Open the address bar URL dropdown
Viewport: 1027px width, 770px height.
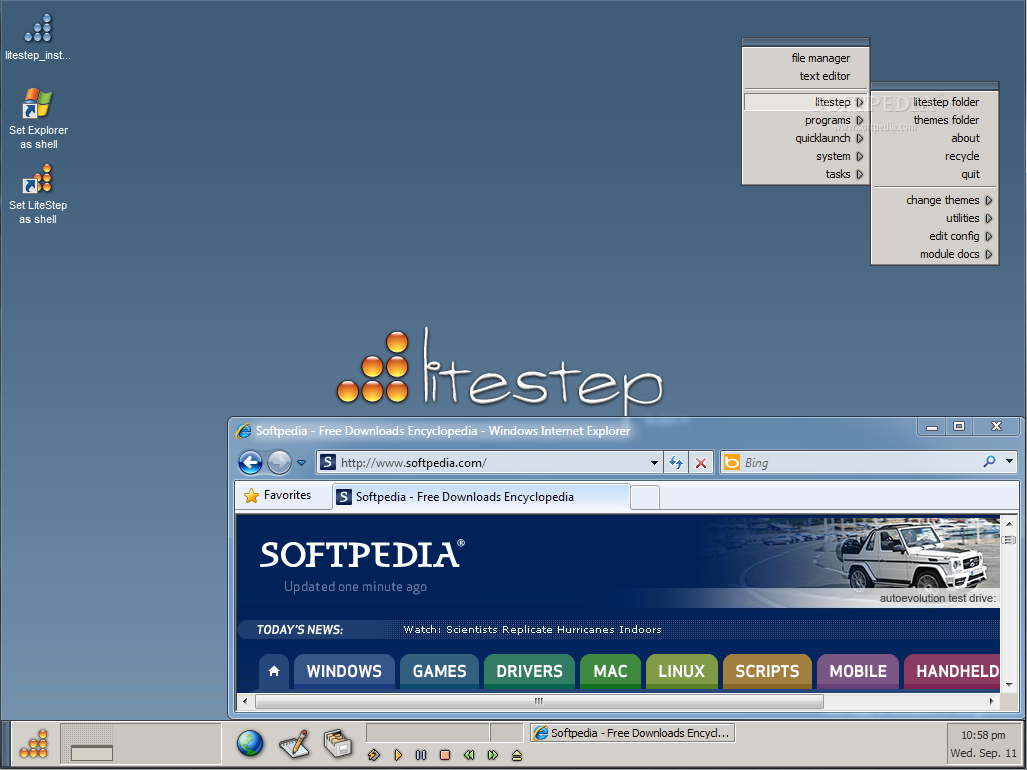(654, 463)
